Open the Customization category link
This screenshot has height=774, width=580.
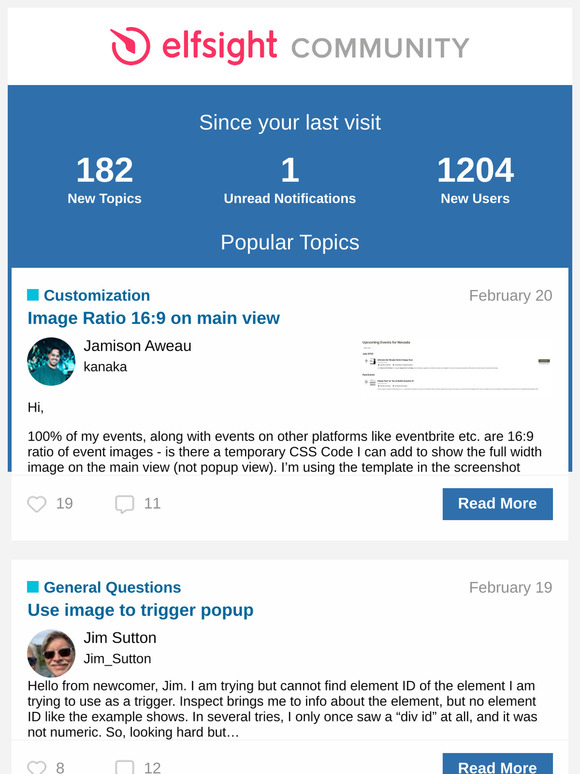click(97, 295)
